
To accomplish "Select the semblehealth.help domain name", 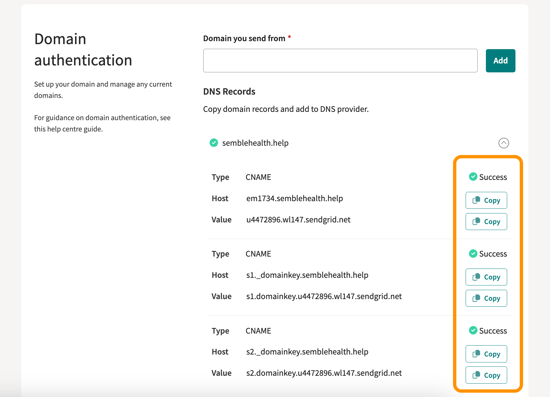I will point(255,143).
